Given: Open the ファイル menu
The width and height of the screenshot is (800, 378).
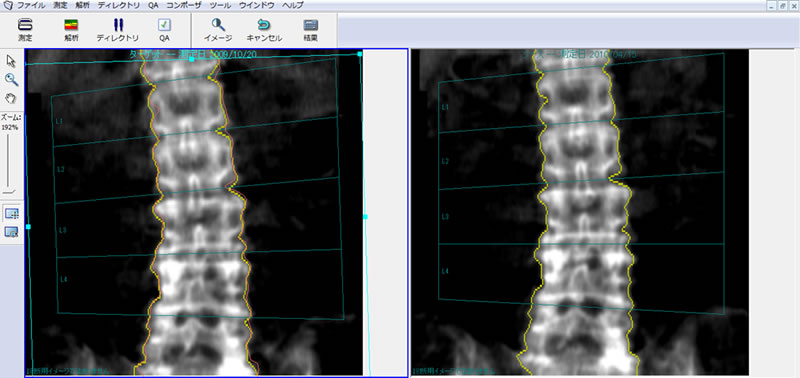Looking at the screenshot, I should click(x=30, y=6).
